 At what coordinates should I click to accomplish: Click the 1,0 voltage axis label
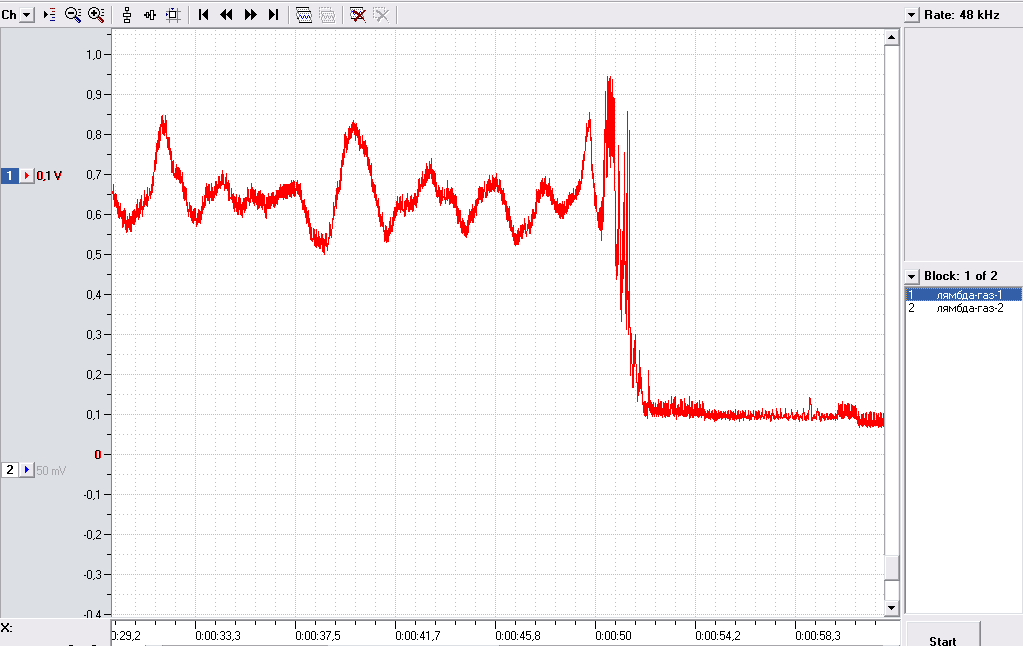point(94,55)
